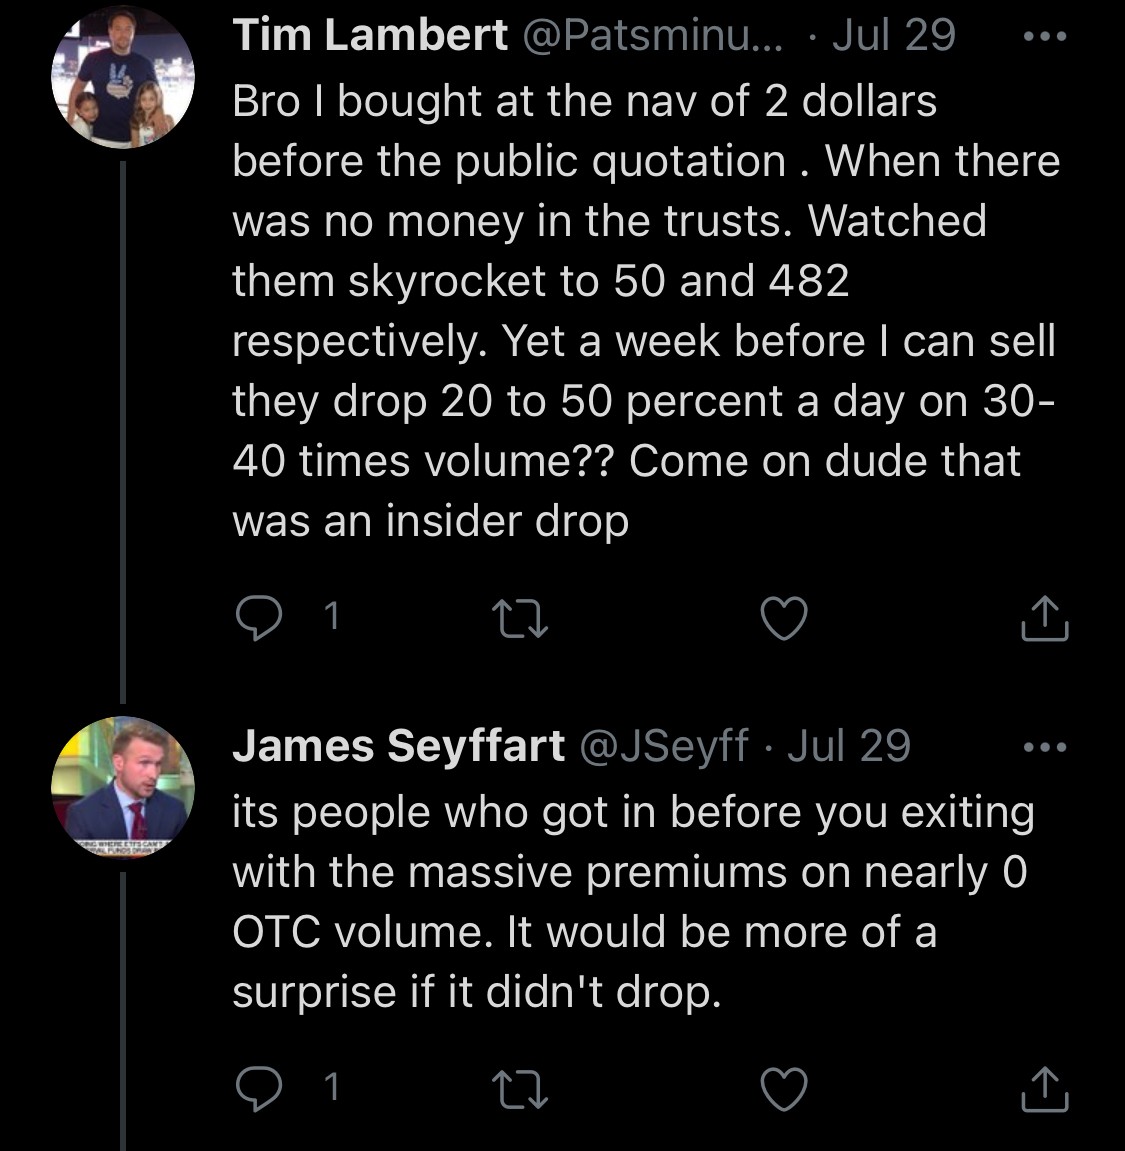Open more options on Tim Lambert's tweet
The image size is (1125, 1151).
(1045, 36)
